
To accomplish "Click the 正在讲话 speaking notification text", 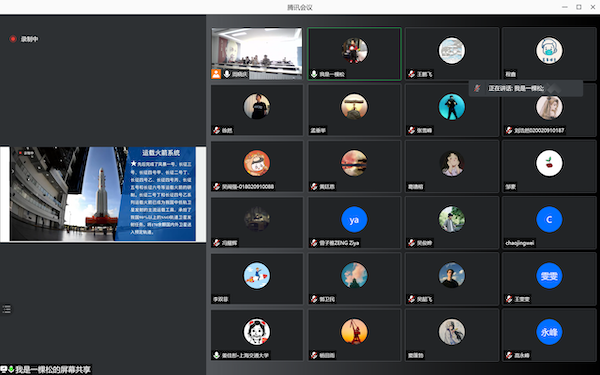I will point(516,88).
